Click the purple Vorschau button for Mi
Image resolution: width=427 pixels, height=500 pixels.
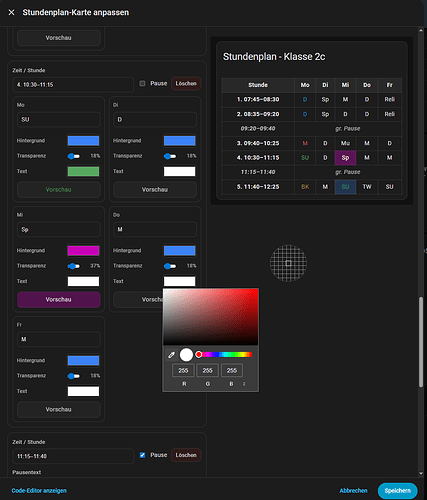tap(59, 299)
